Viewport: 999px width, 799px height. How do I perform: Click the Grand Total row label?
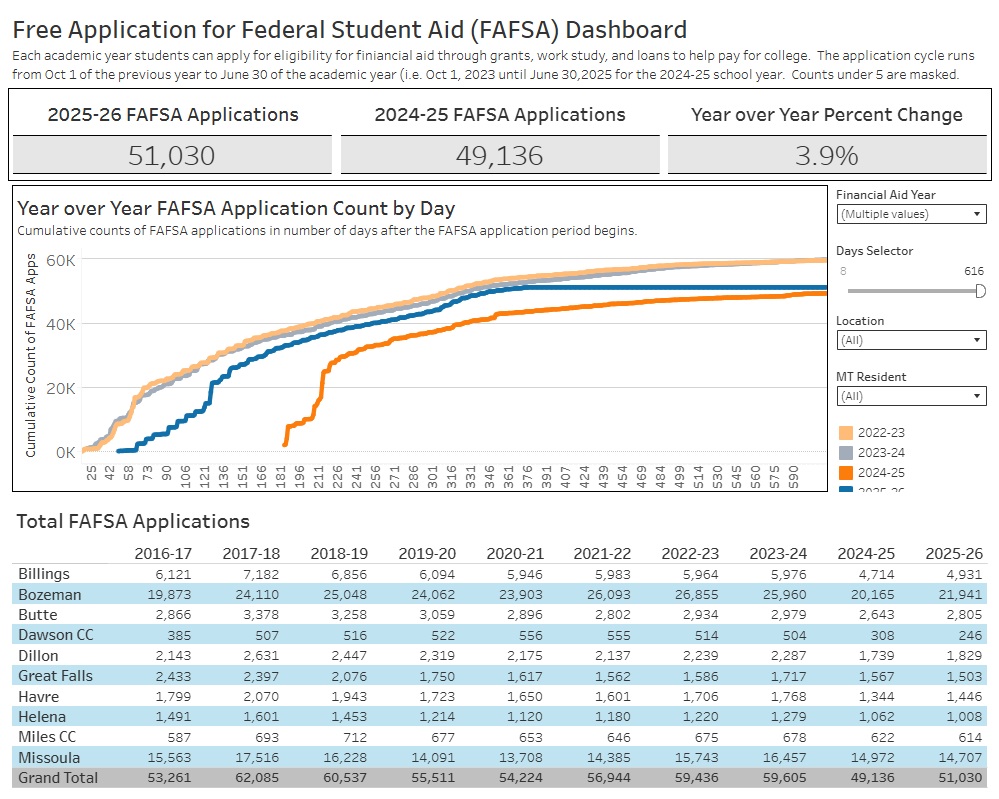tap(50, 777)
